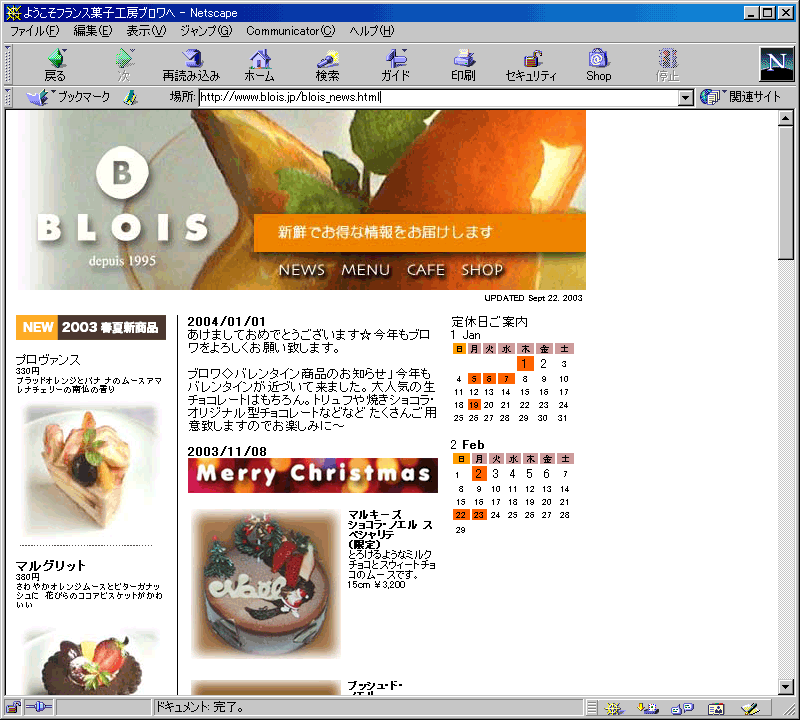This screenshot has width=800, height=720.
Task: Click January 19 in the calendar
Action: click(474, 405)
